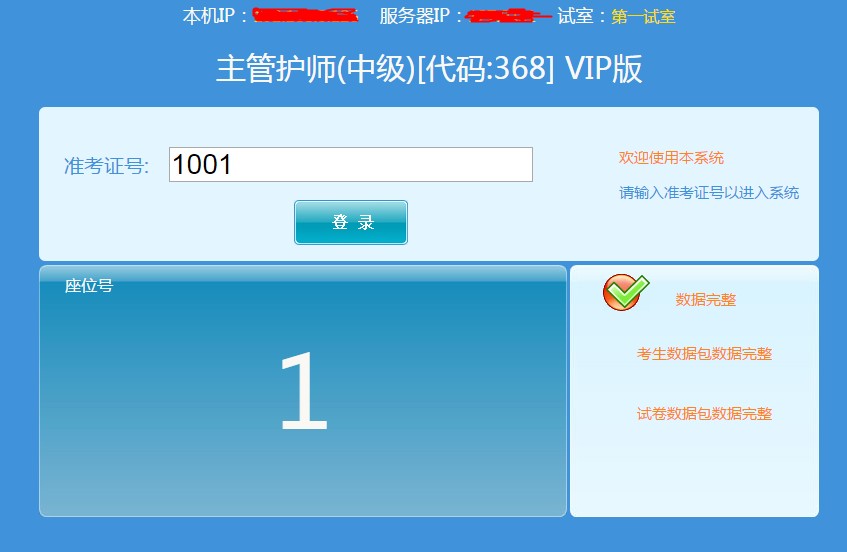
Task: Click the large seat number 1
Action: pos(304,390)
